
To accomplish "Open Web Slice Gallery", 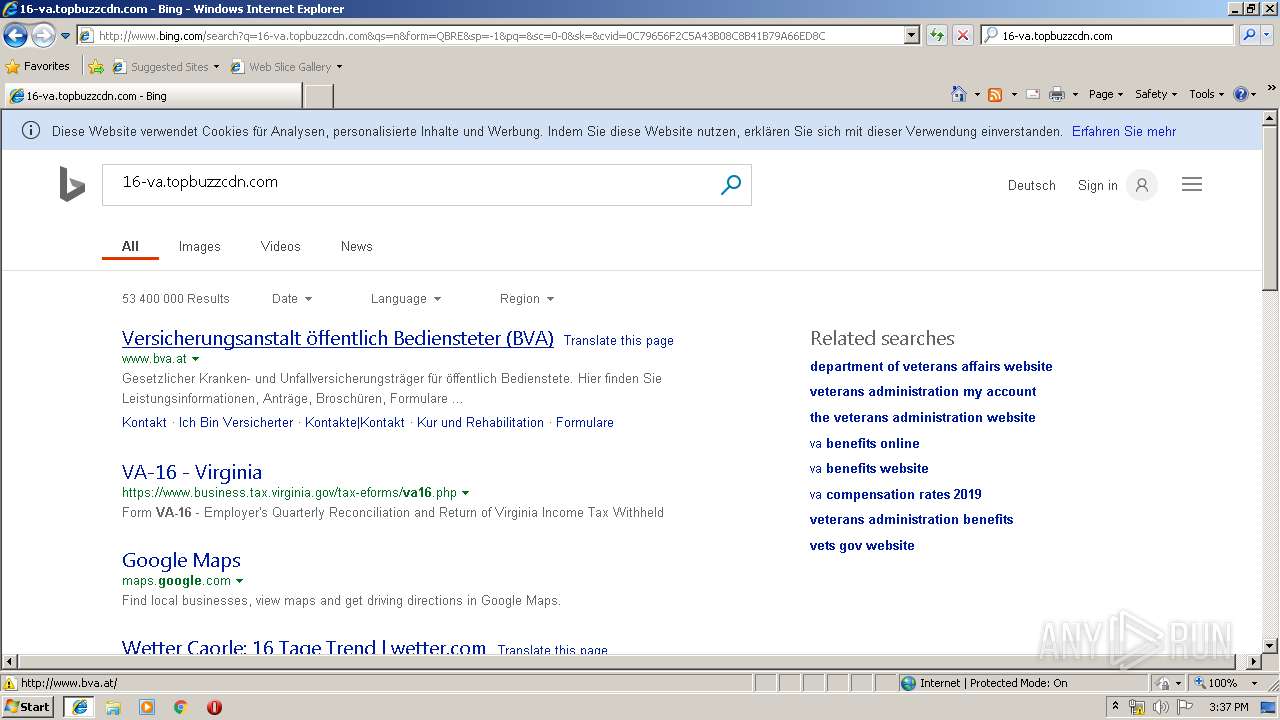I will (x=286, y=67).
